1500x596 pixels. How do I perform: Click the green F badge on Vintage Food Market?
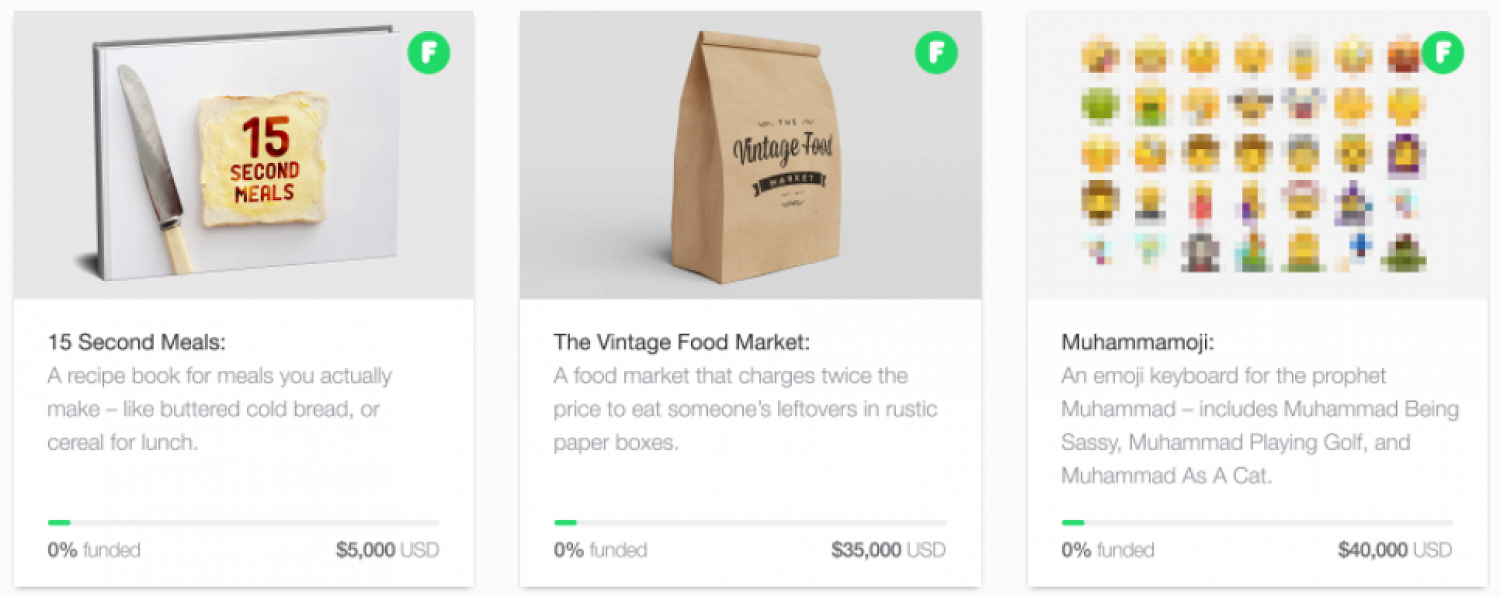[936, 52]
